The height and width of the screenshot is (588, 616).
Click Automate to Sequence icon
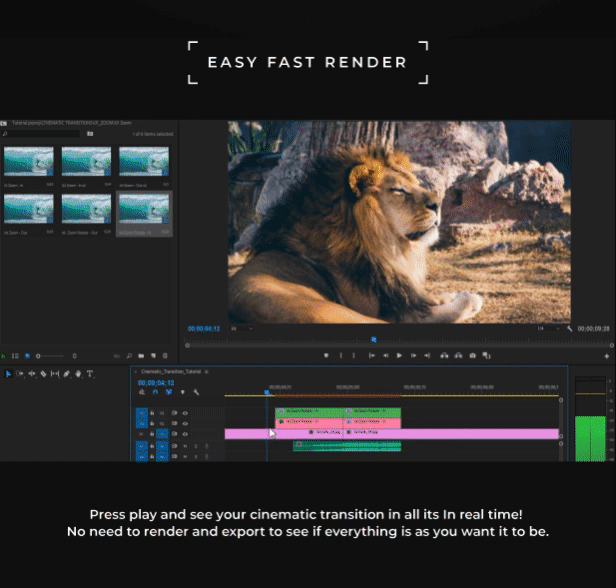117,356
